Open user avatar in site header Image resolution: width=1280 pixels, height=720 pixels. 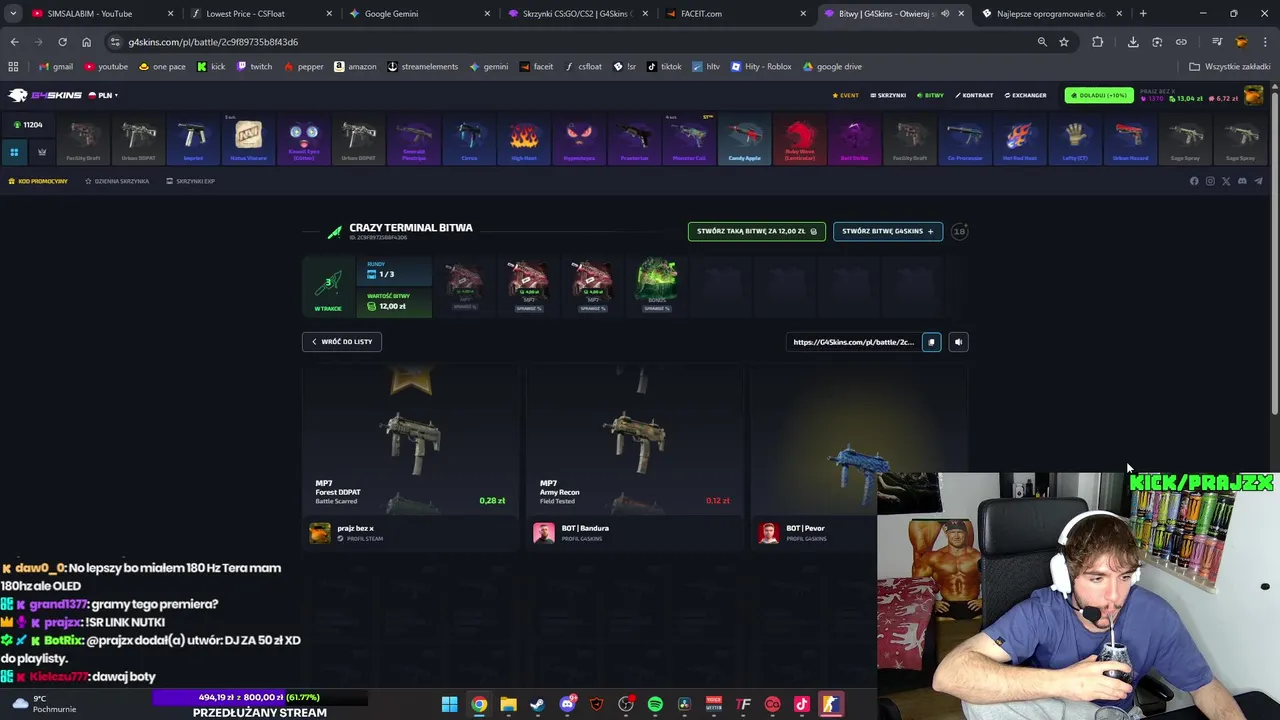click(x=1253, y=95)
